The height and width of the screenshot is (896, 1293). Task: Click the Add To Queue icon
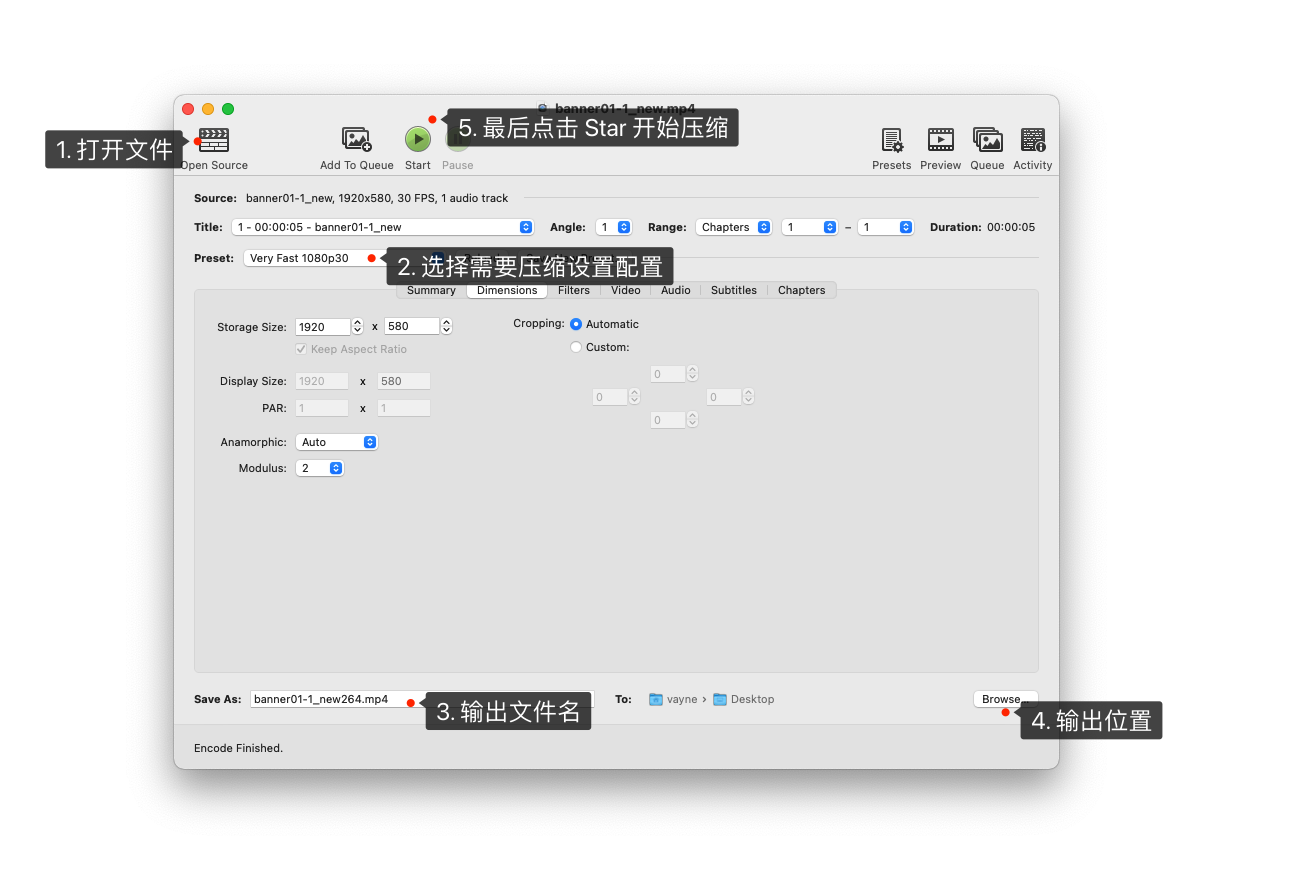356,140
